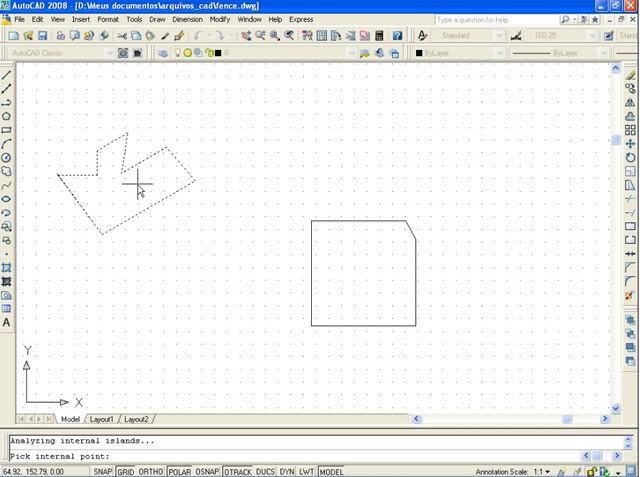Click the Type a question for help field
Viewport: 640px width, 477px height.
pyautogui.click(x=496, y=20)
